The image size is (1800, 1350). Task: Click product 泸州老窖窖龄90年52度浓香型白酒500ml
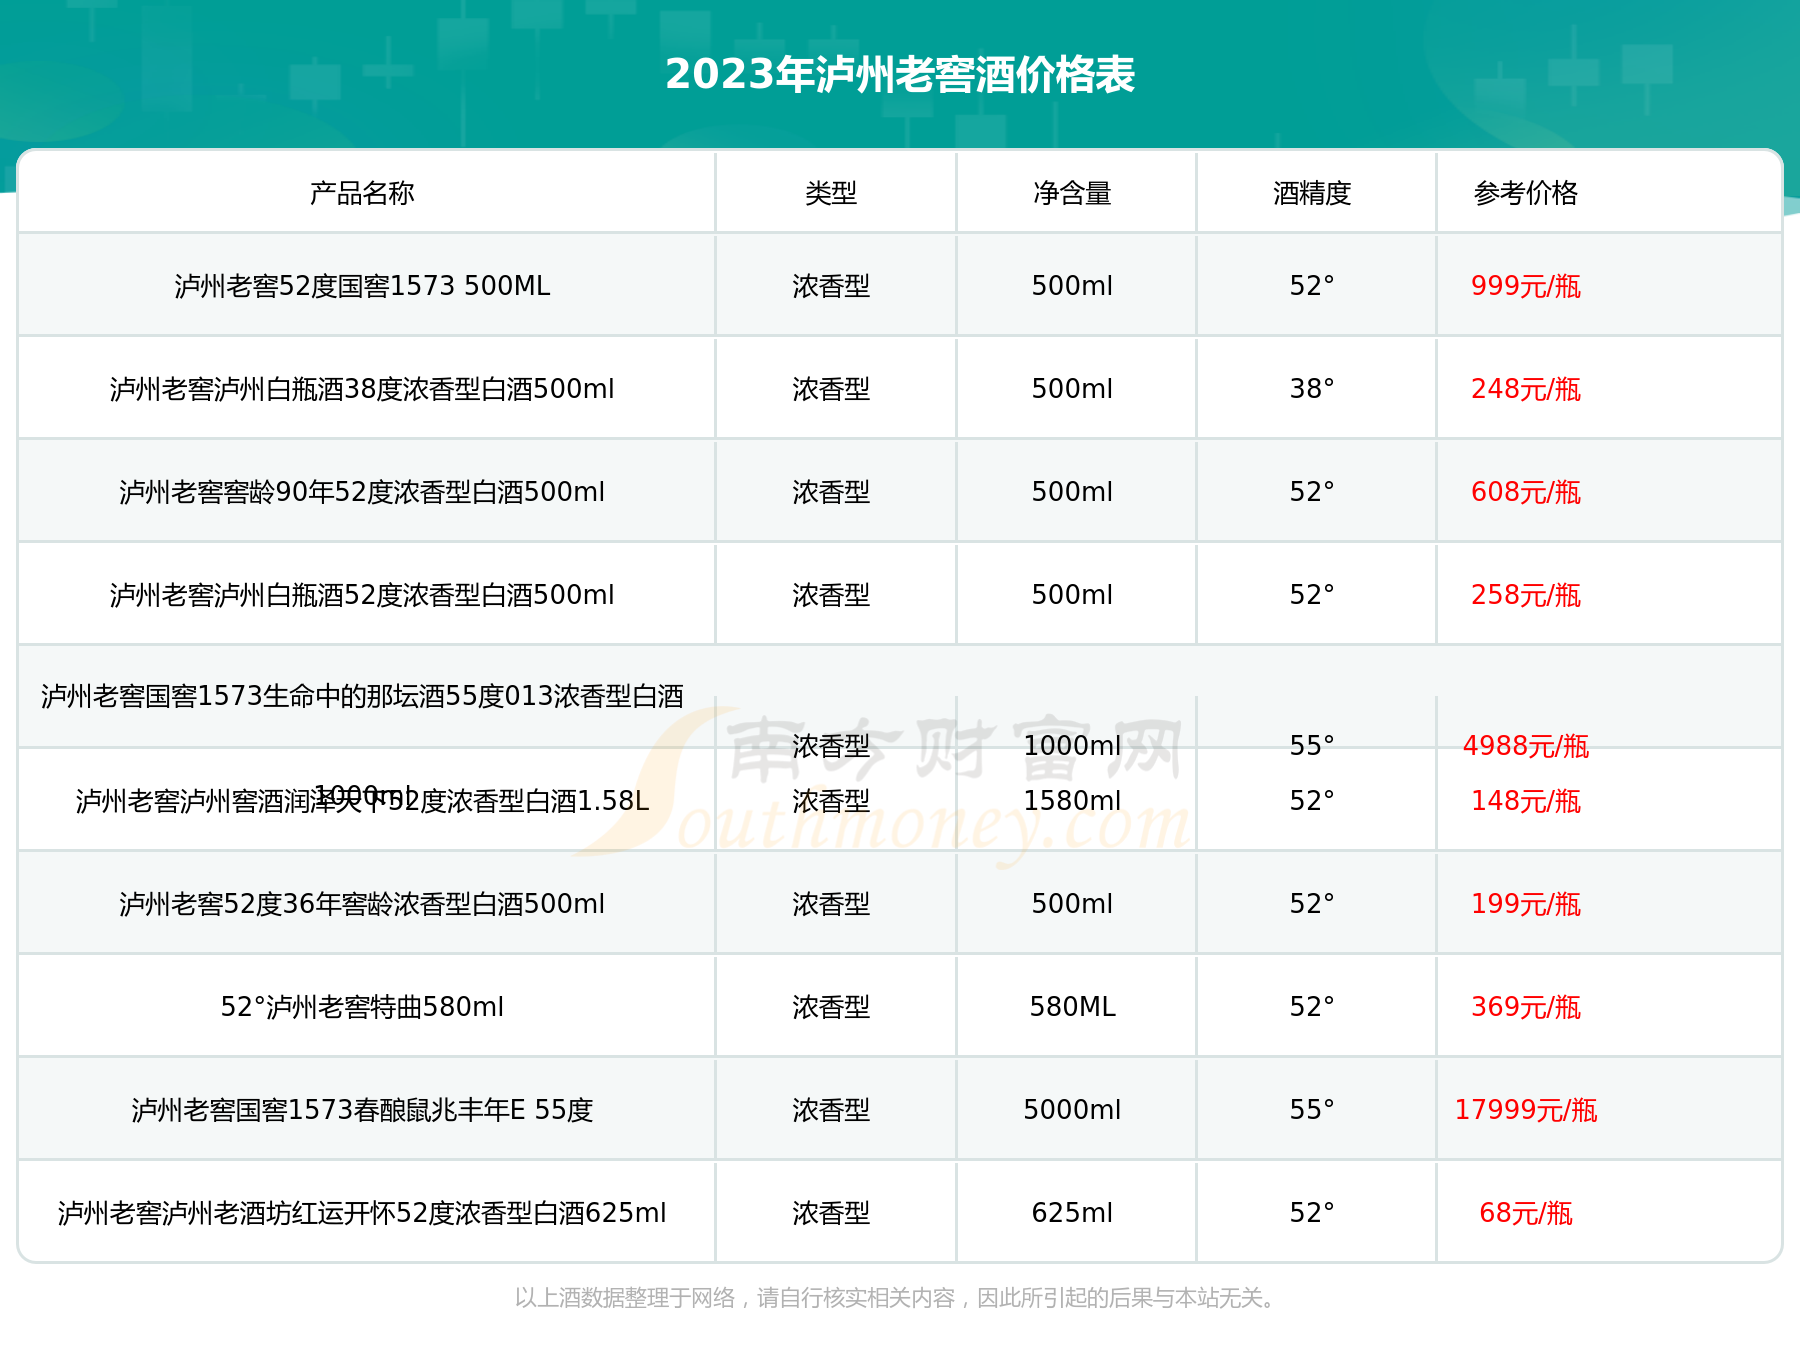362,492
